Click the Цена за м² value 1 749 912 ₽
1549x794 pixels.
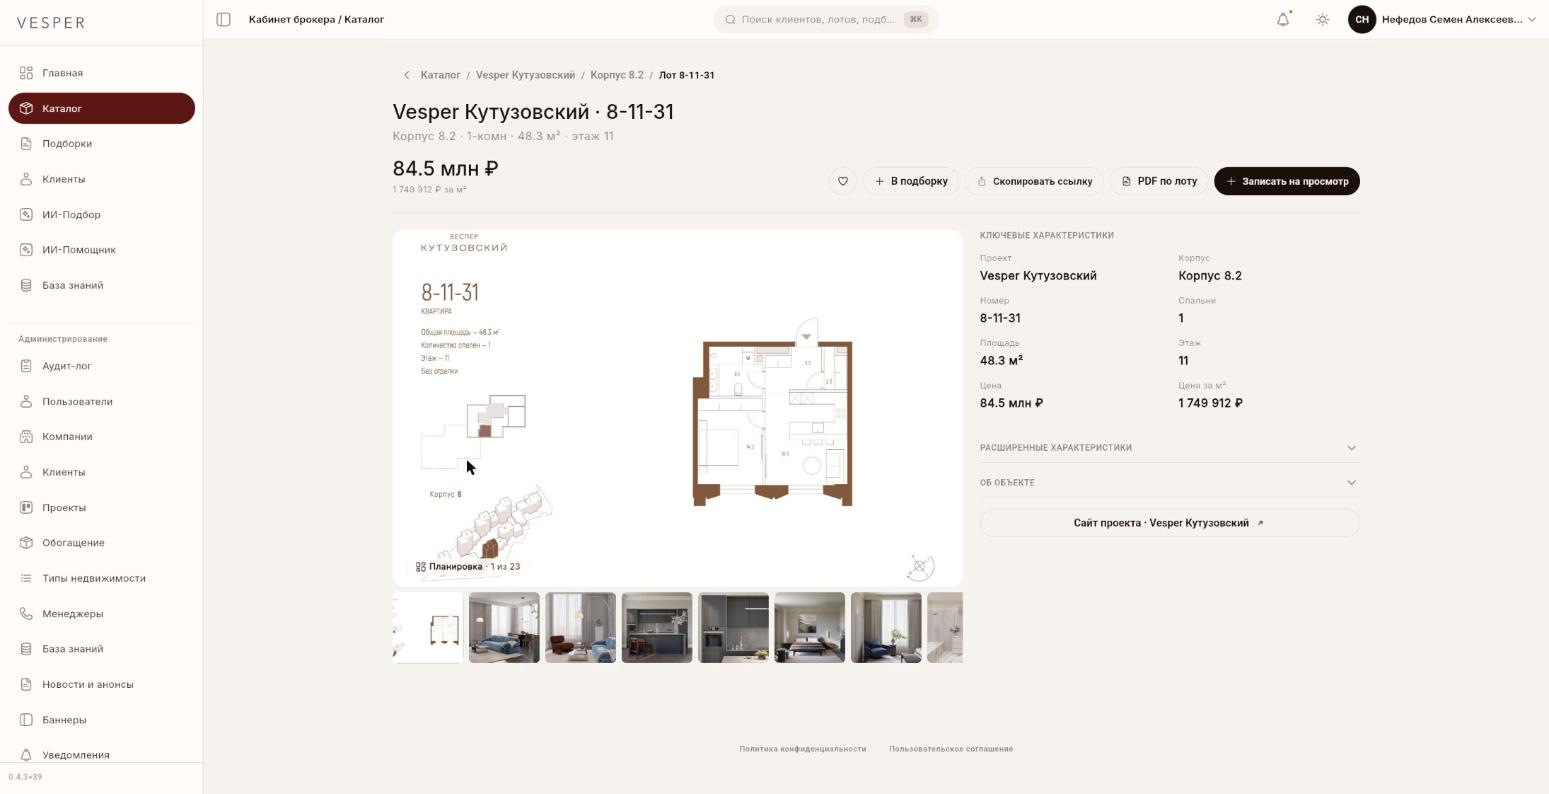click(1210, 403)
